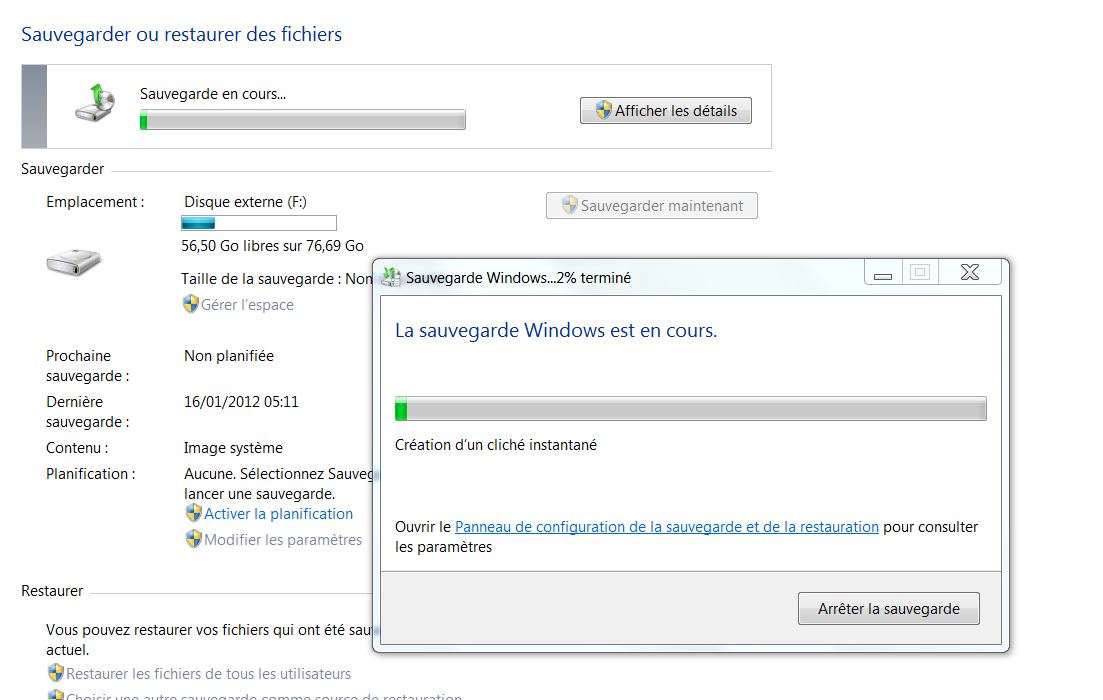The width and height of the screenshot is (1103, 700).
Task: Minimize the Sauvegarde Windows dialog
Action: [x=883, y=273]
